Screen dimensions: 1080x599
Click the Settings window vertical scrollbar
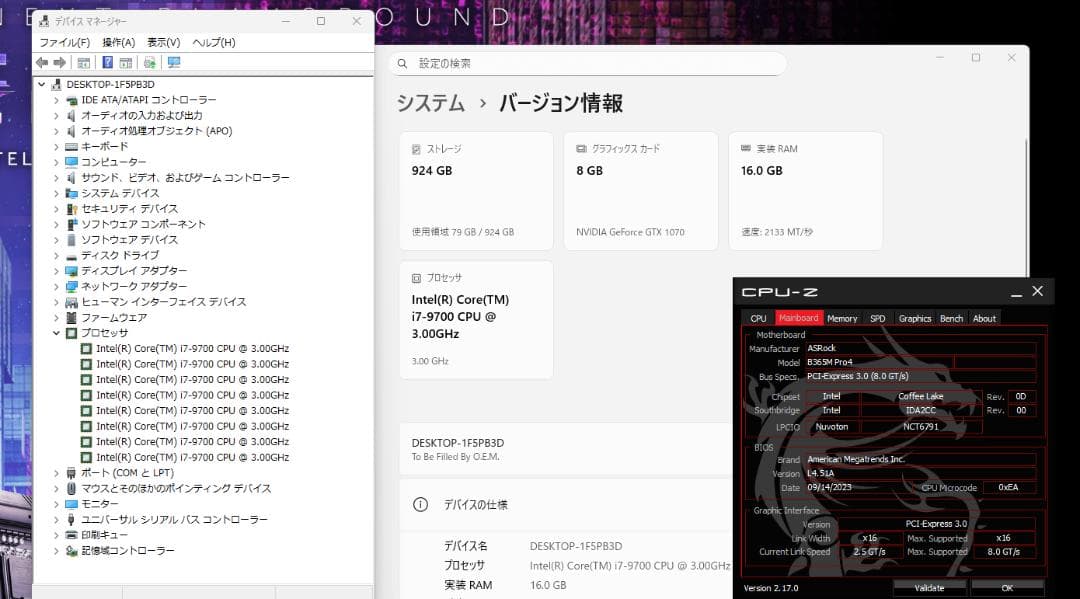pyautogui.click(x=1026, y=207)
